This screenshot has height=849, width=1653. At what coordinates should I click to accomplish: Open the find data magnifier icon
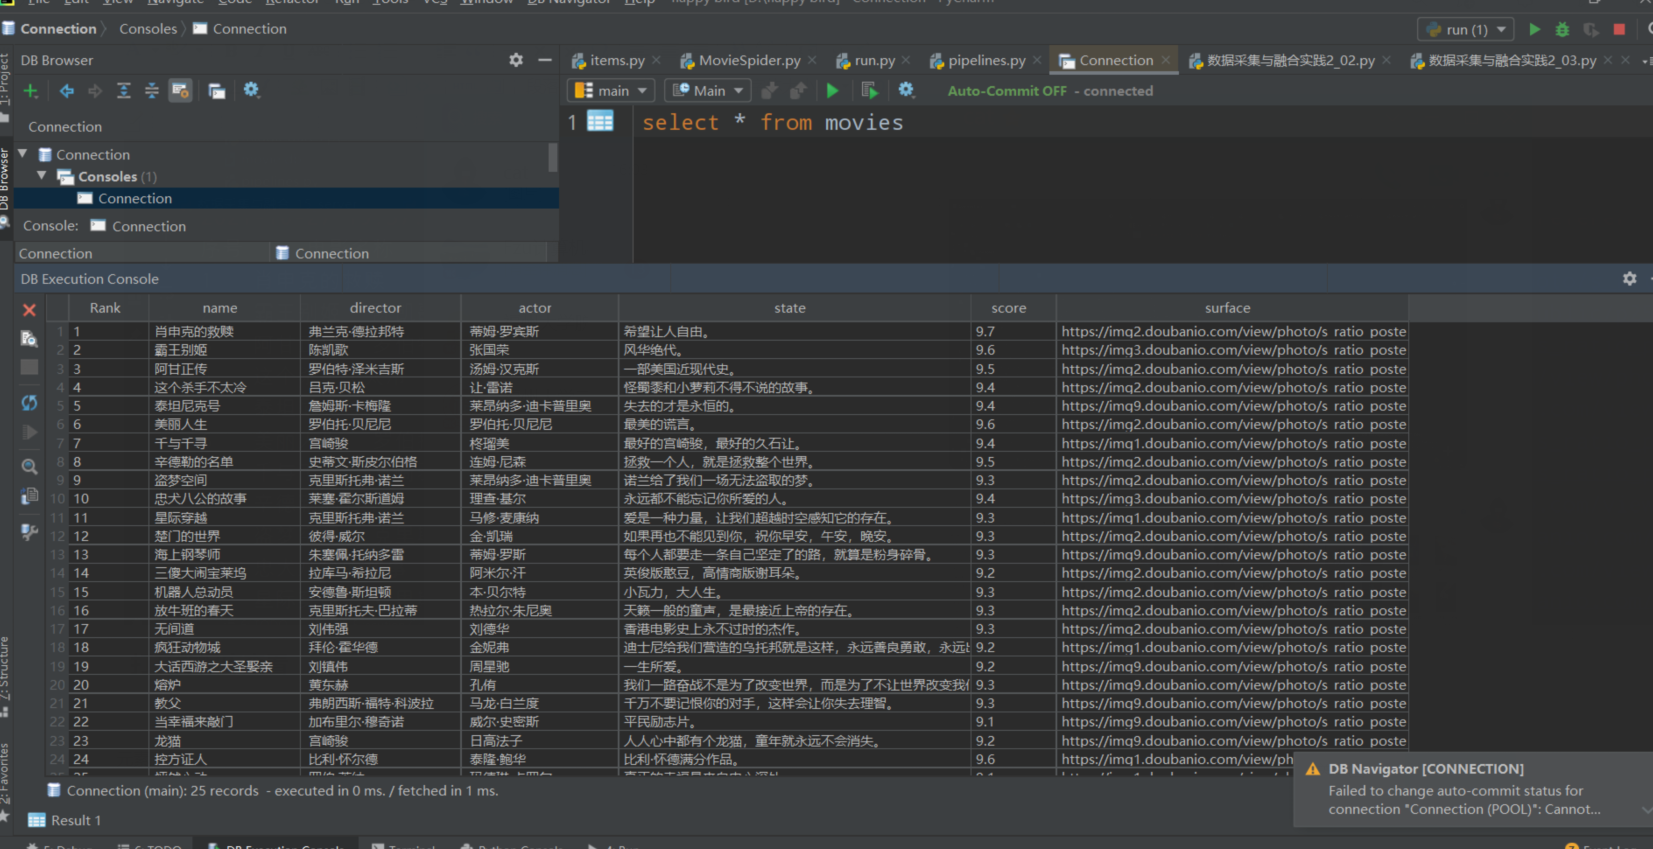coord(29,466)
